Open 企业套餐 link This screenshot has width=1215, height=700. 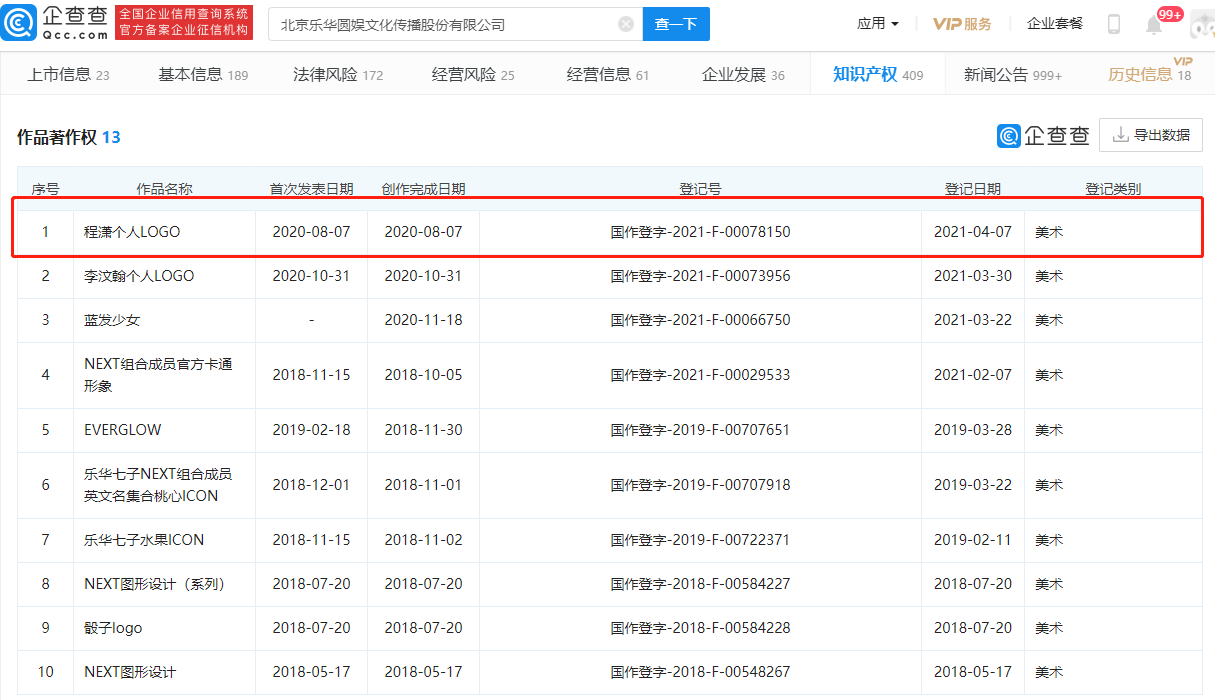point(1055,24)
